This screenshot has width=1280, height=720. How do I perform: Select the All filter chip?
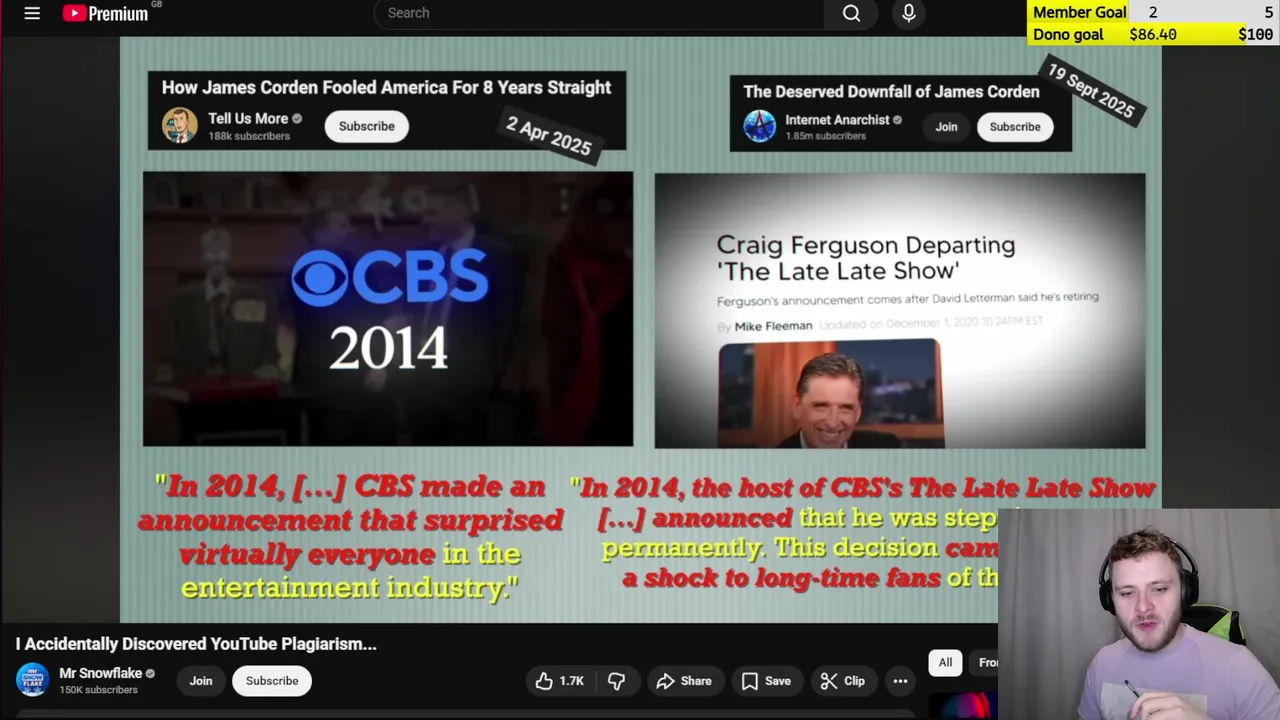coord(945,662)
